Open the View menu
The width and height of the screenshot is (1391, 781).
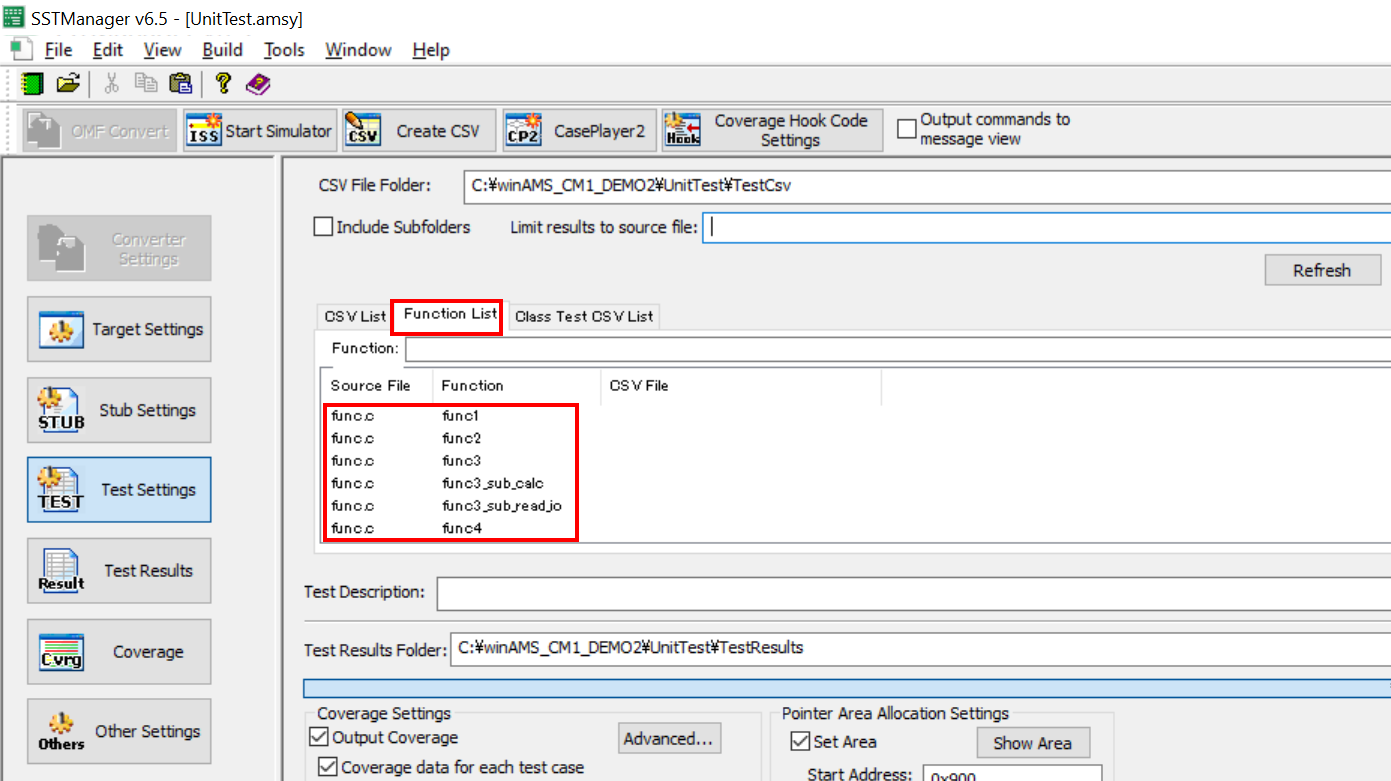pos(163,50)
